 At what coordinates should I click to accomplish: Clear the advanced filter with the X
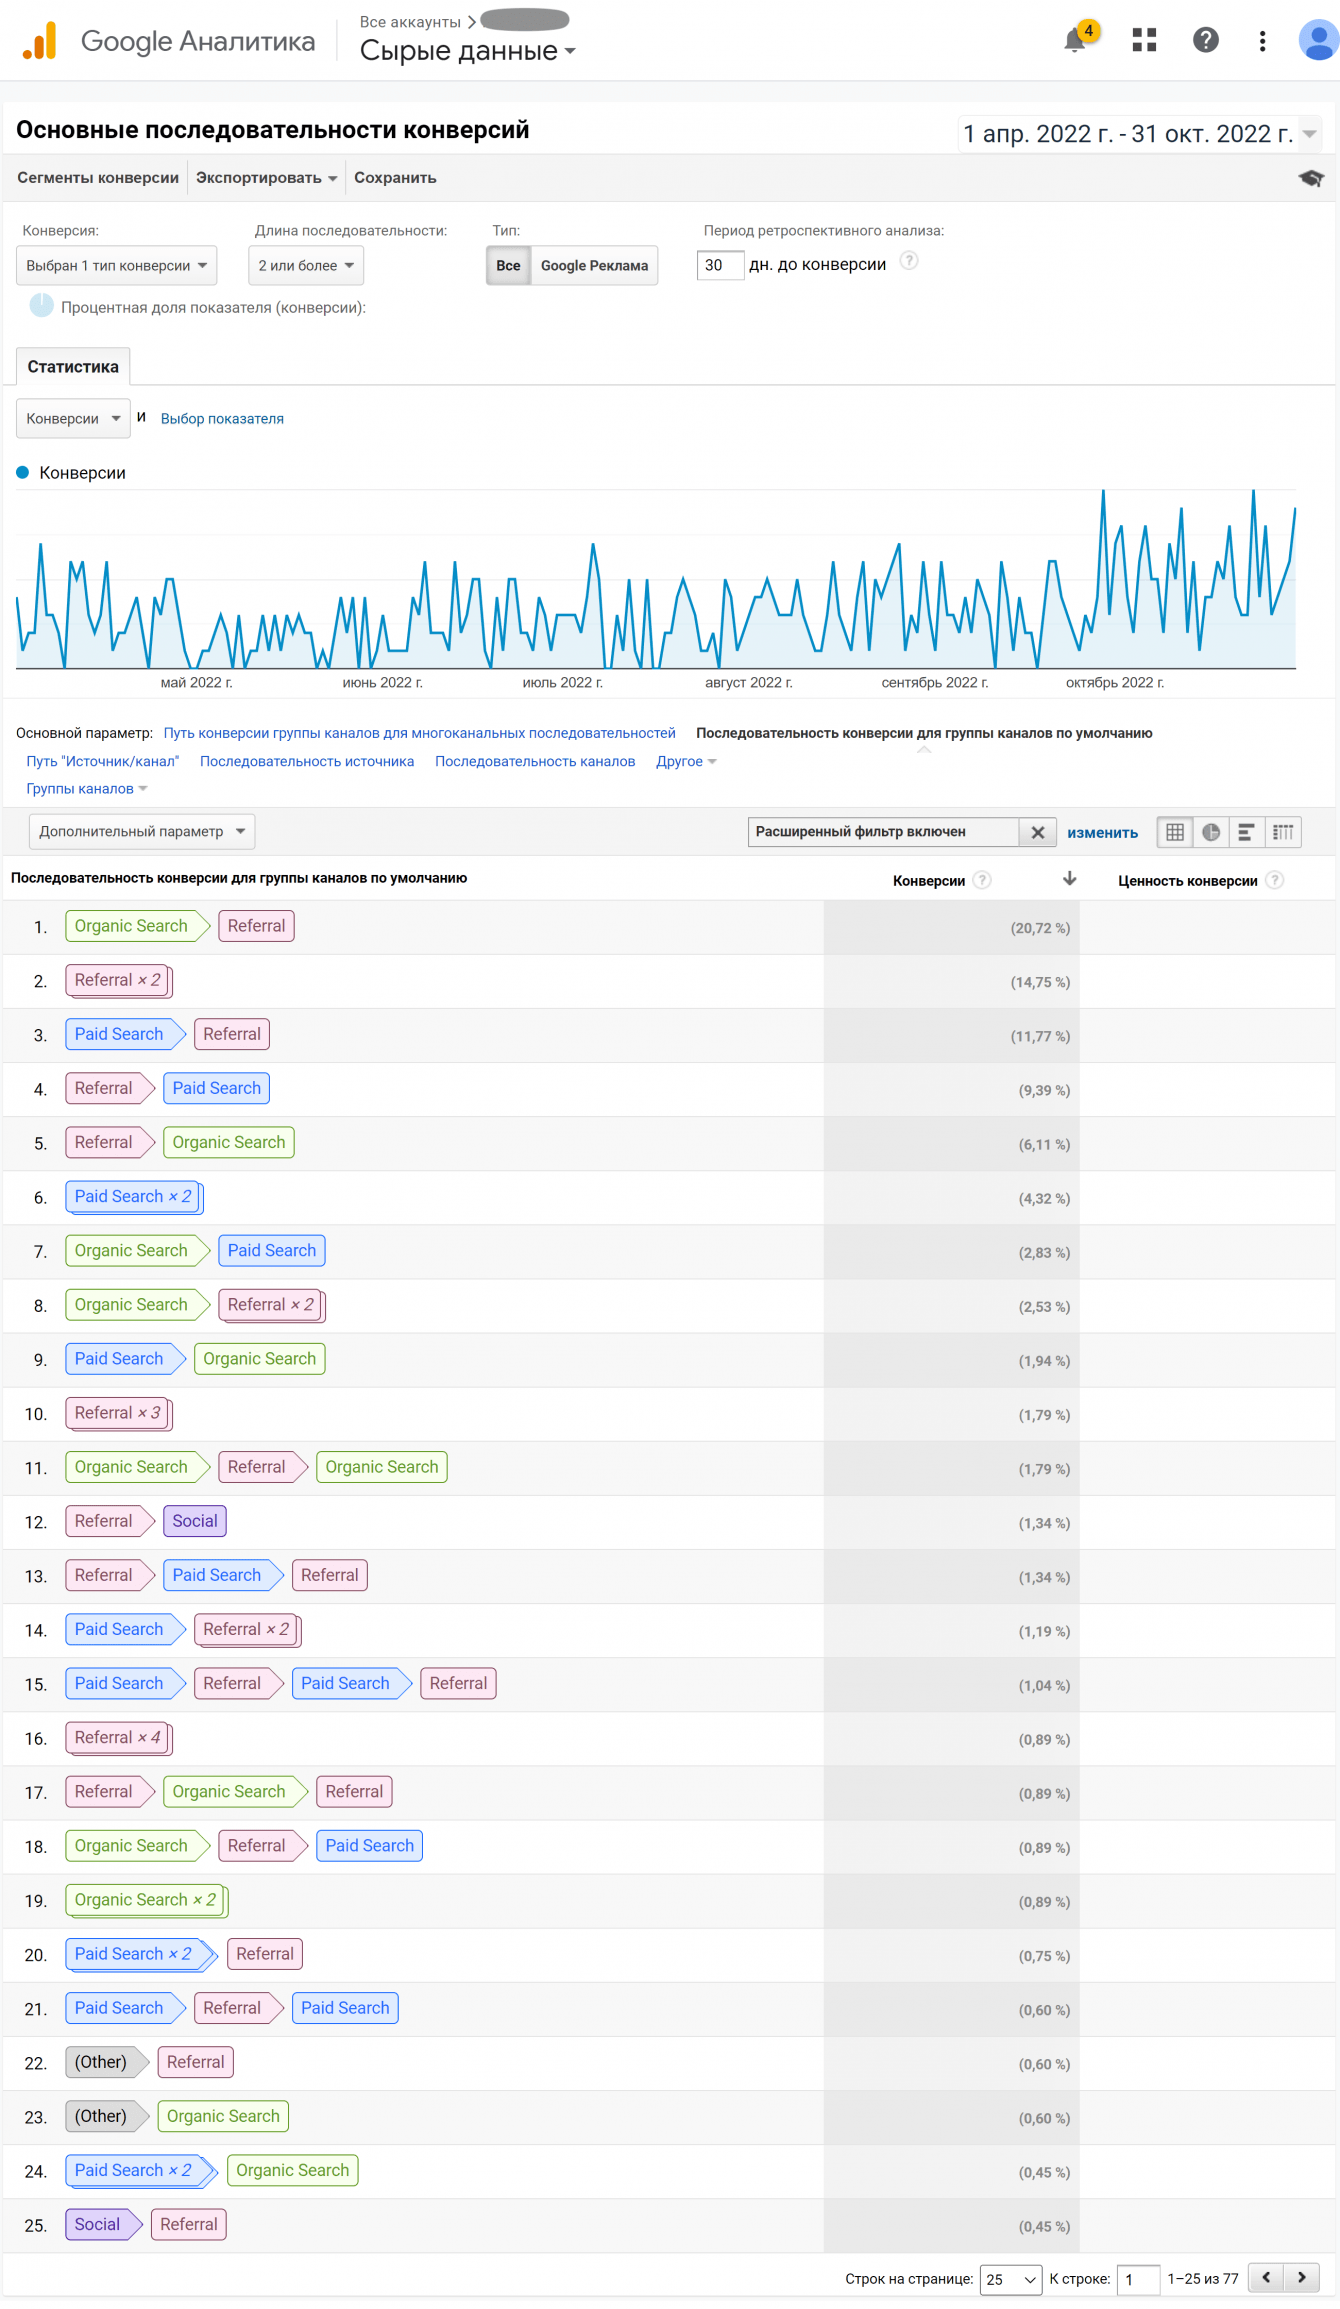pyautogui.click(x=1038, y=832)
